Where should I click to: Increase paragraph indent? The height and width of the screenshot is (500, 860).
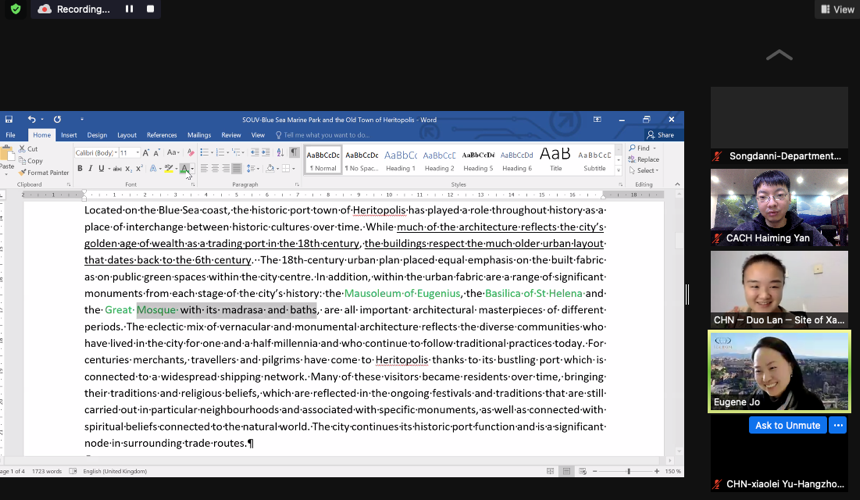(x=265, y=152)
